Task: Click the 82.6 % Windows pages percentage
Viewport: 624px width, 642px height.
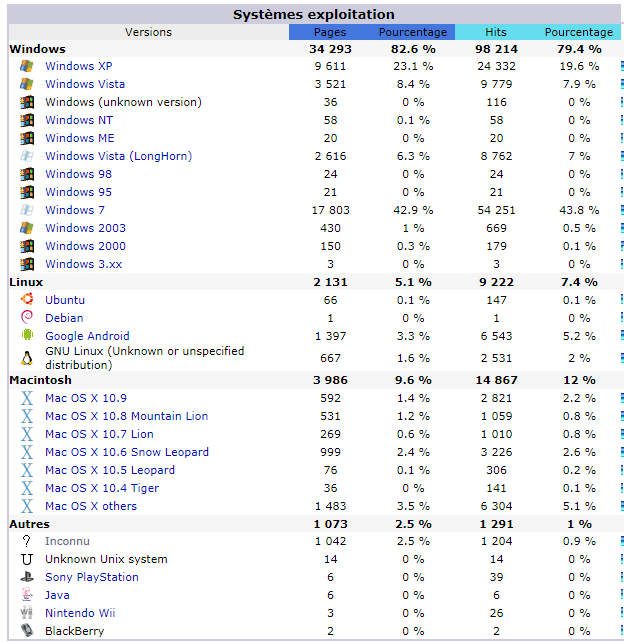Action: [x=413, y=49]
